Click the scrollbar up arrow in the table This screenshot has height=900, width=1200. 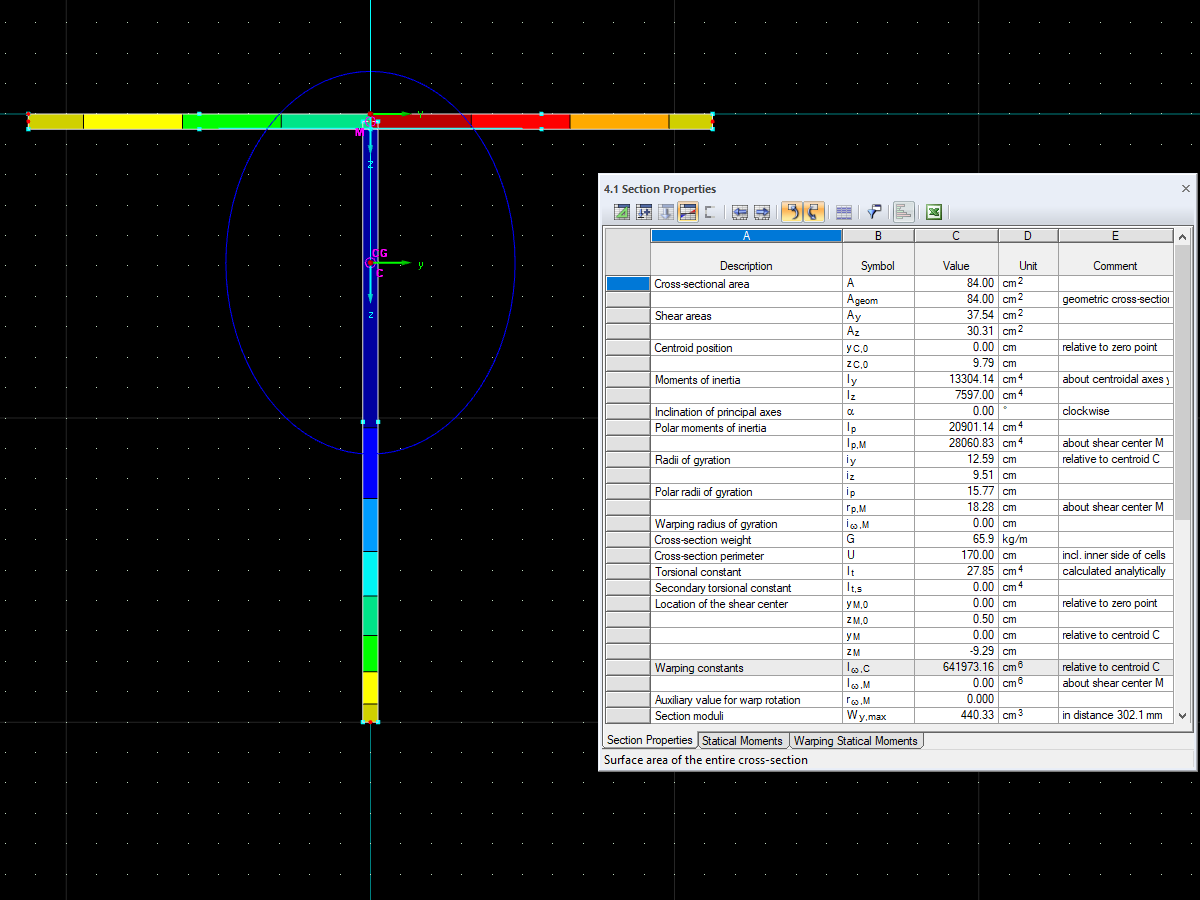click(1182, 236)
